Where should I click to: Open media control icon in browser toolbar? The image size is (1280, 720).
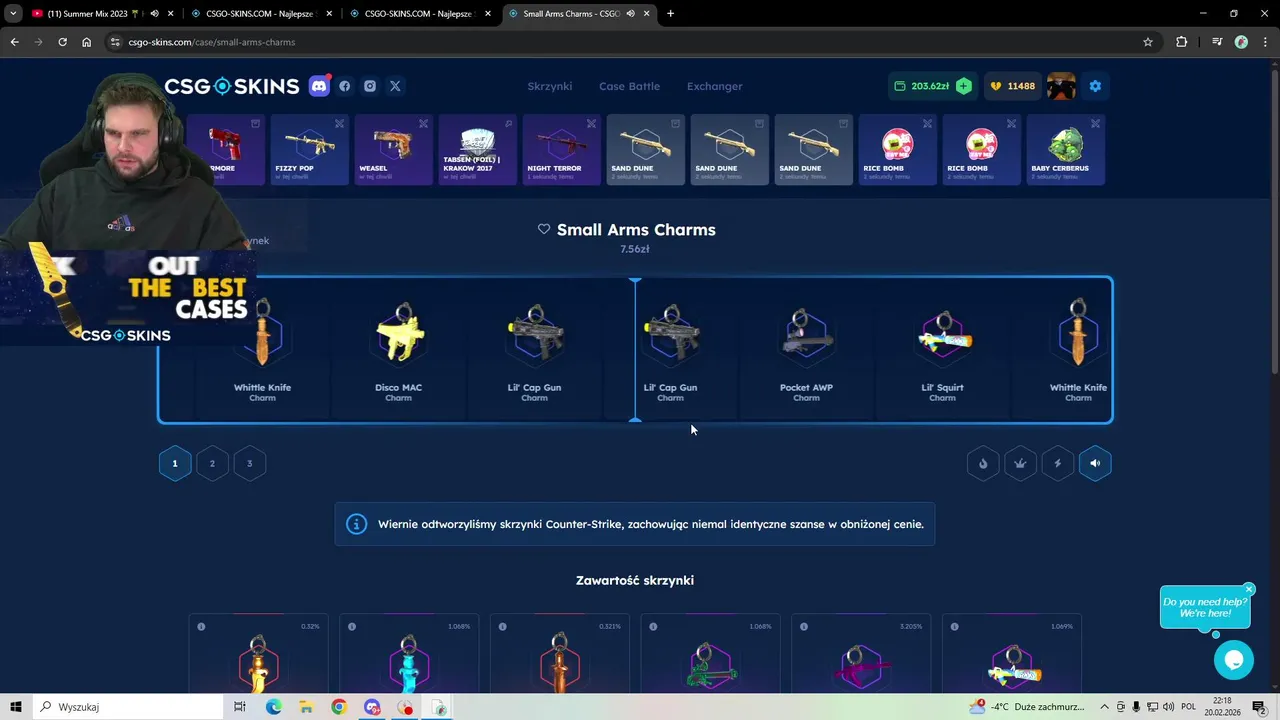(x=1217, y=42)
